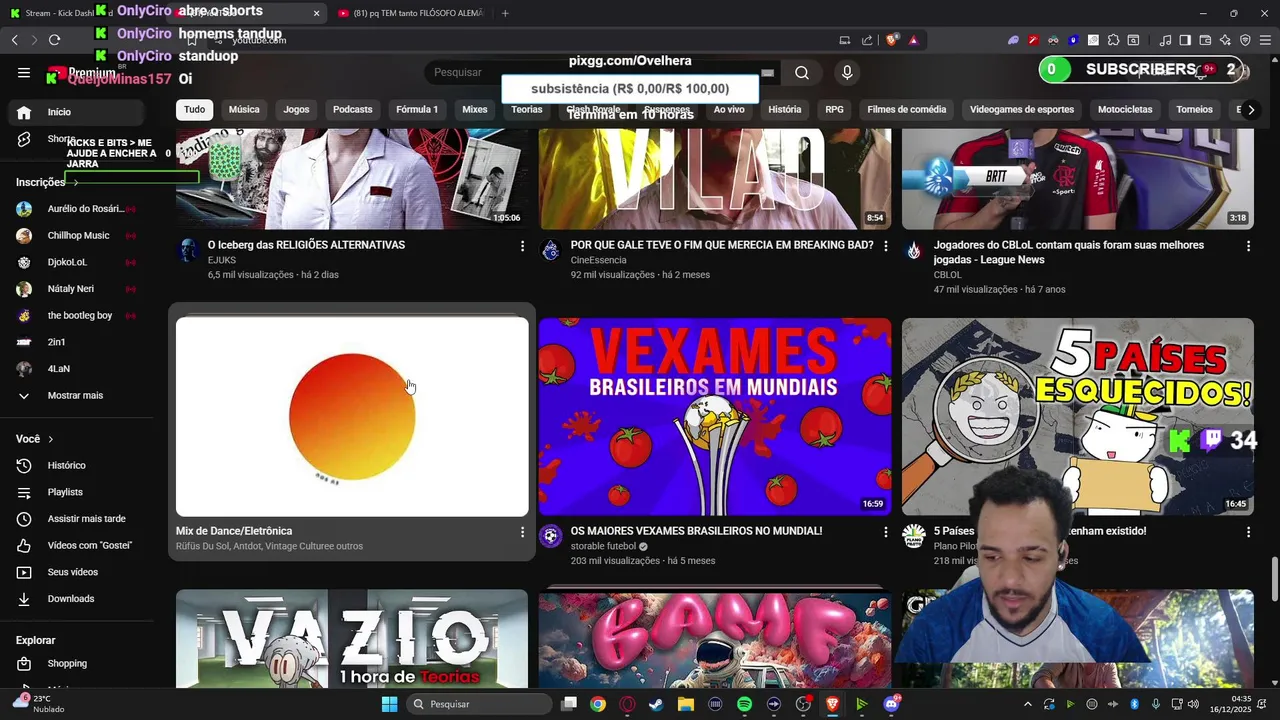The image size is (1280, 720).
Task: Click the page vertical scrollbar thumb
Action: pos(1274,580)
